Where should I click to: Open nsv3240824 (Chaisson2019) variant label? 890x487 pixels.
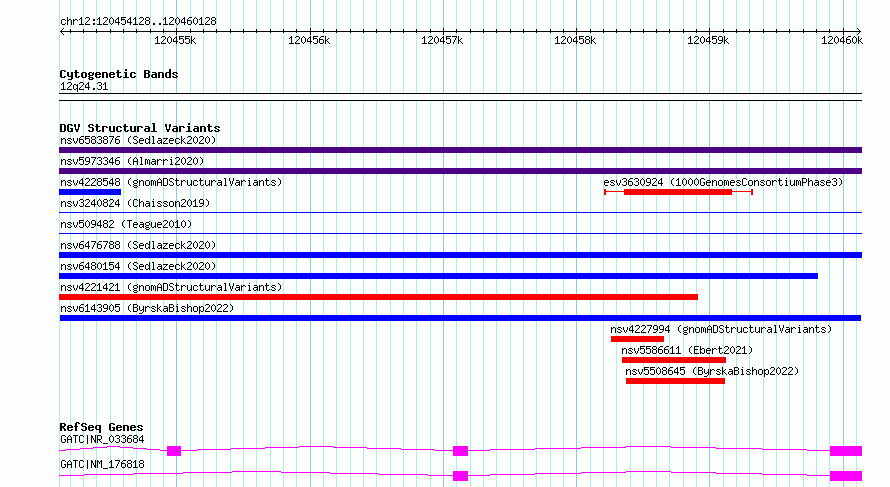pos(135,203)
